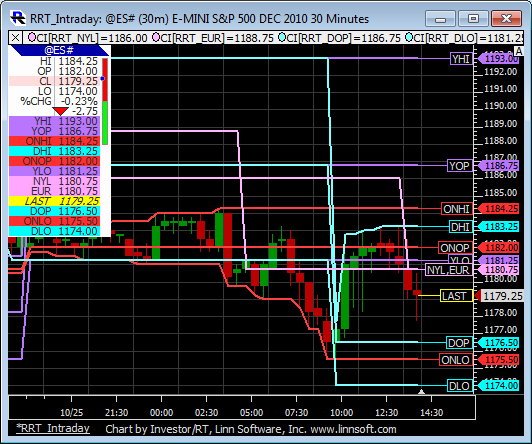Select the @ES# symbol header in quote panel
Viewport: 532px width, 444px height.
pyautogui.click(x=59, y=51)
